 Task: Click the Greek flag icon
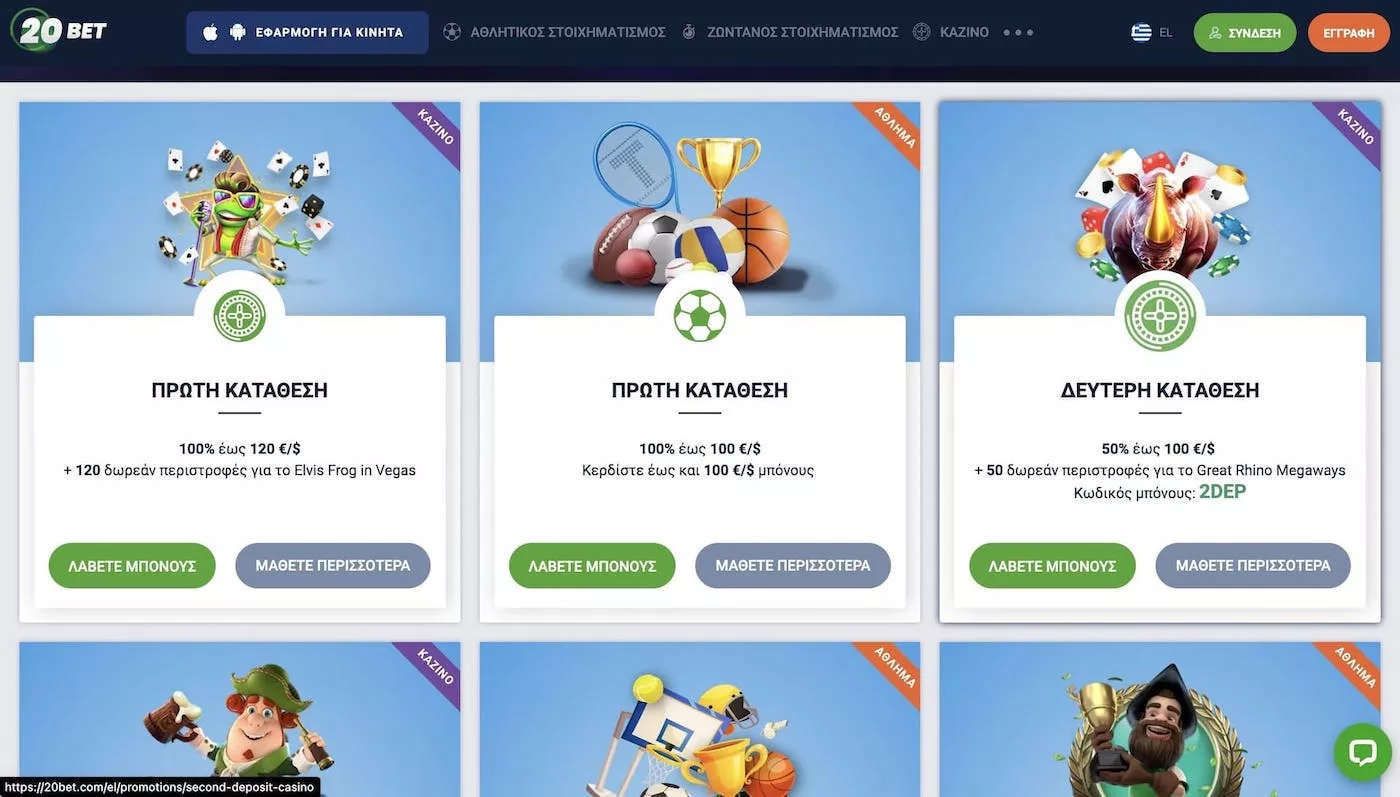click(x=1141, y=32)
